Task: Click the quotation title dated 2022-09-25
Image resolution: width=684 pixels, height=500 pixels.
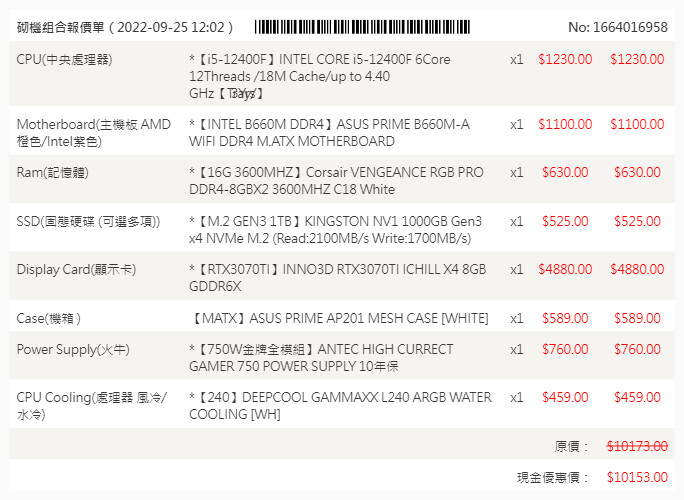Action: tap(125, 27)
